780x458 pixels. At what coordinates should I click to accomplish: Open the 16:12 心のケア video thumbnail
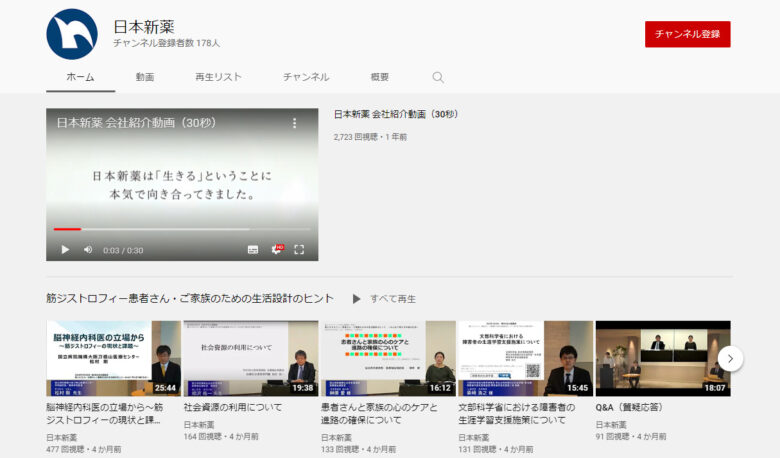pos(388,359)
